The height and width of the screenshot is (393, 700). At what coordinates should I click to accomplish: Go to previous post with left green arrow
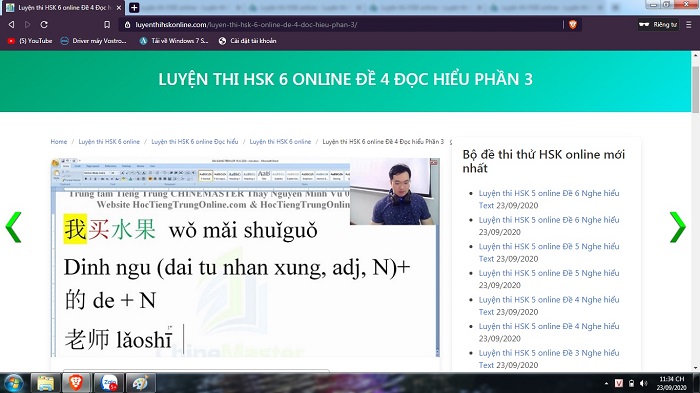coord(13,227)
